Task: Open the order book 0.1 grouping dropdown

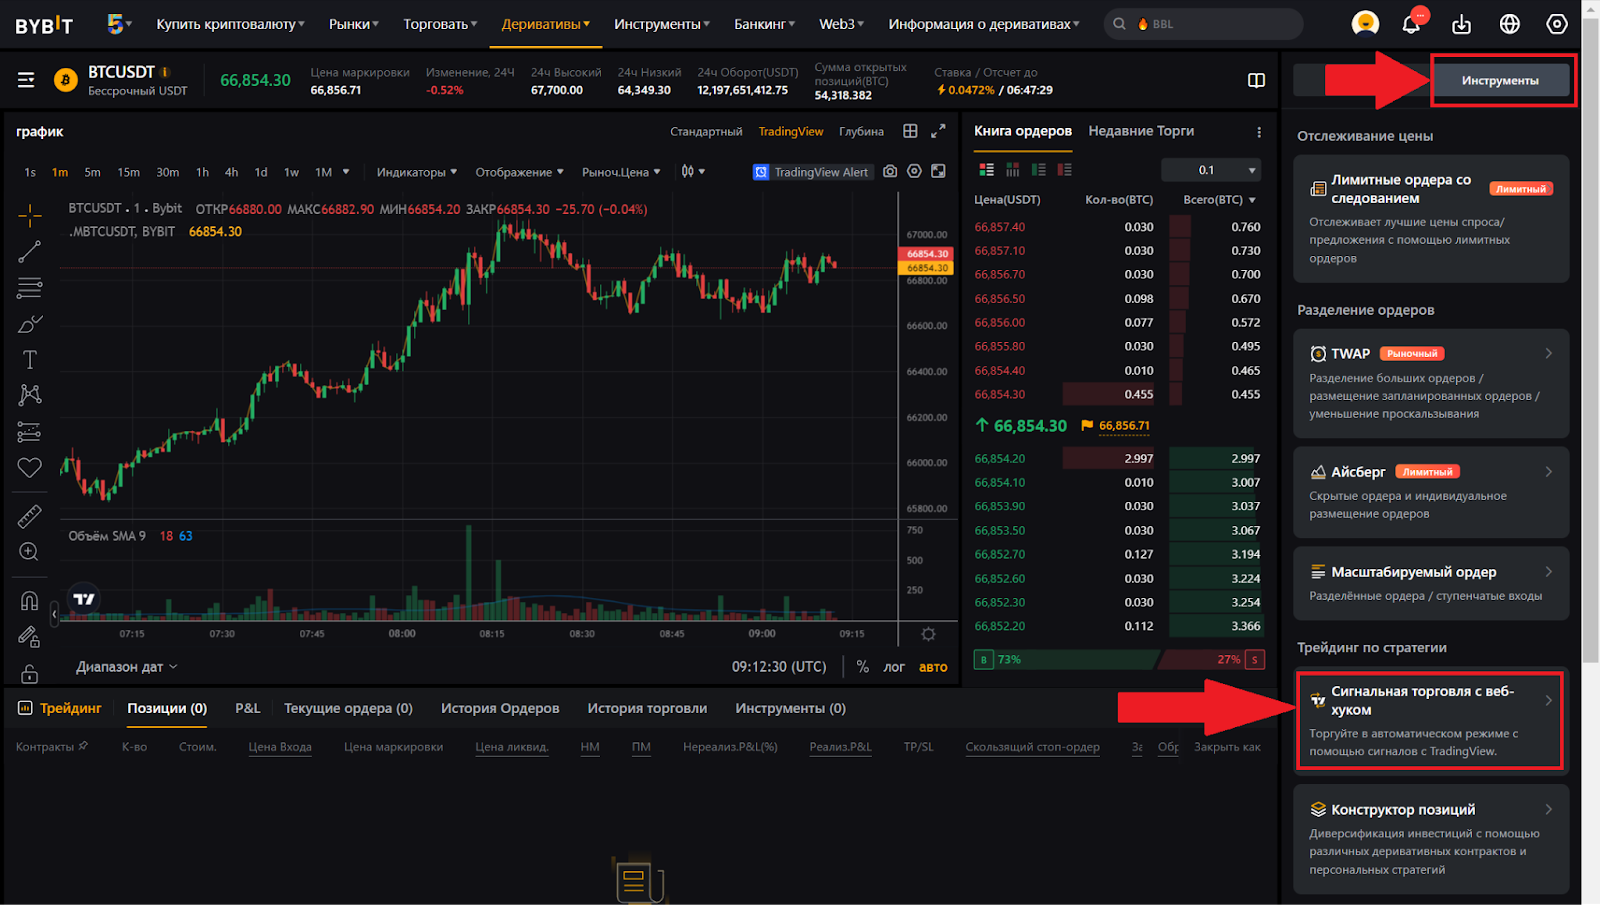Action: pyautogui.click(x=1212, y=170)
